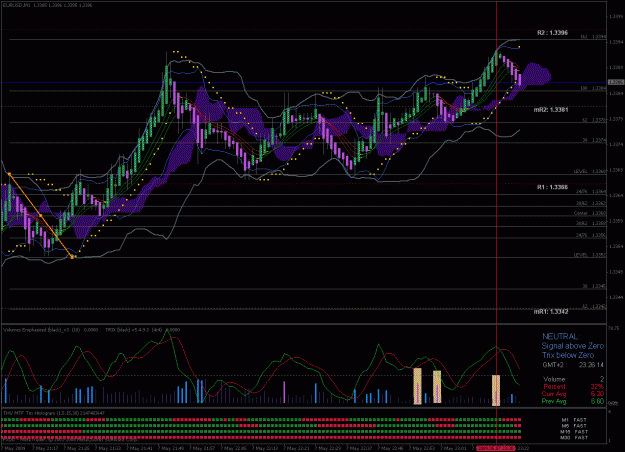
Task: Select the mR1: 1.3342 pivot label
Action: [x=551, y=311]
